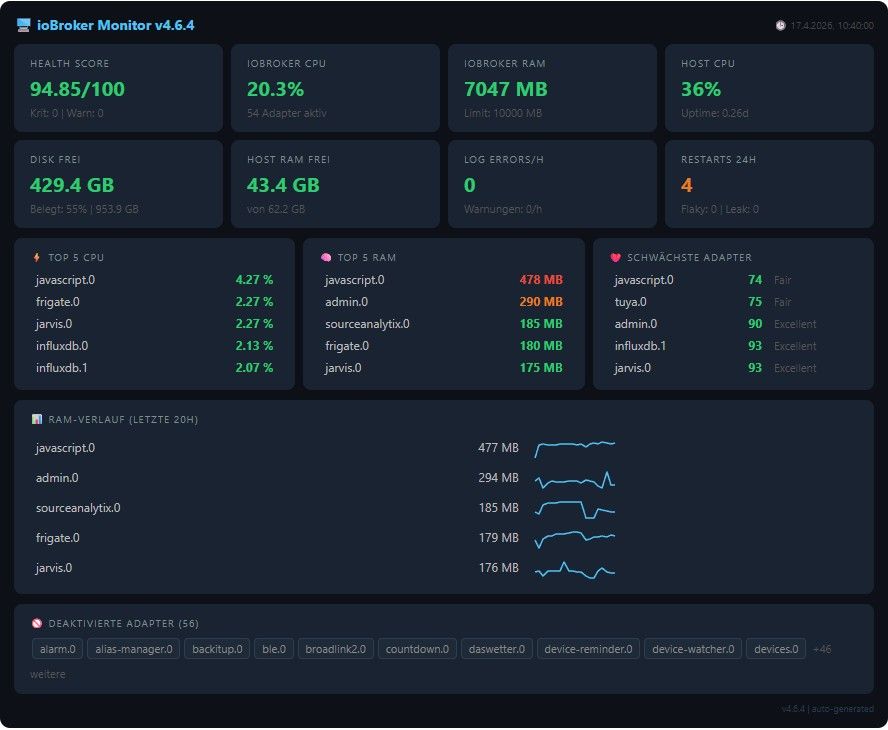Select frigate.0 in the Top 5 CPU list

click(x=57, y=302)
